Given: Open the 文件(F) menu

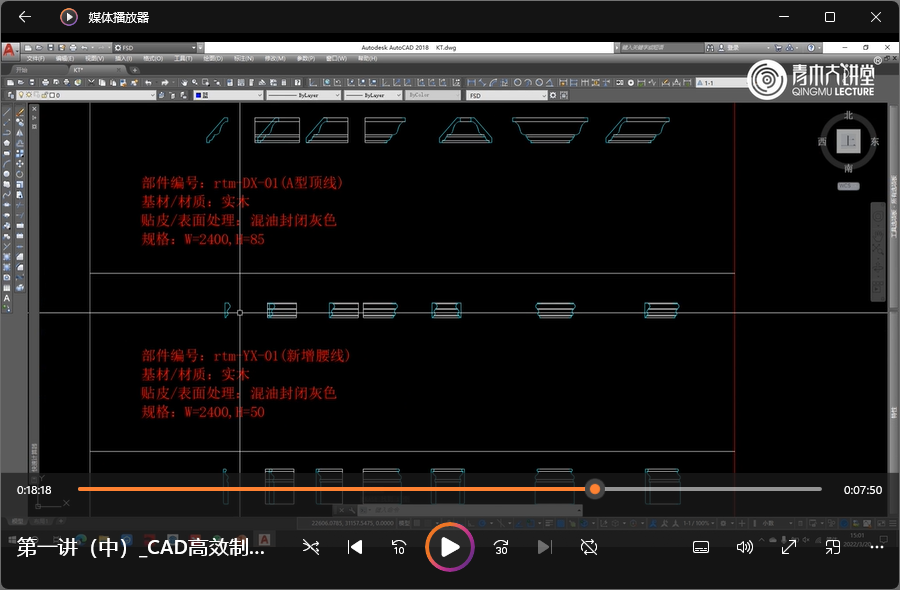Looking at the screenshot, I should pyautogui.click(x=36, y=59).
